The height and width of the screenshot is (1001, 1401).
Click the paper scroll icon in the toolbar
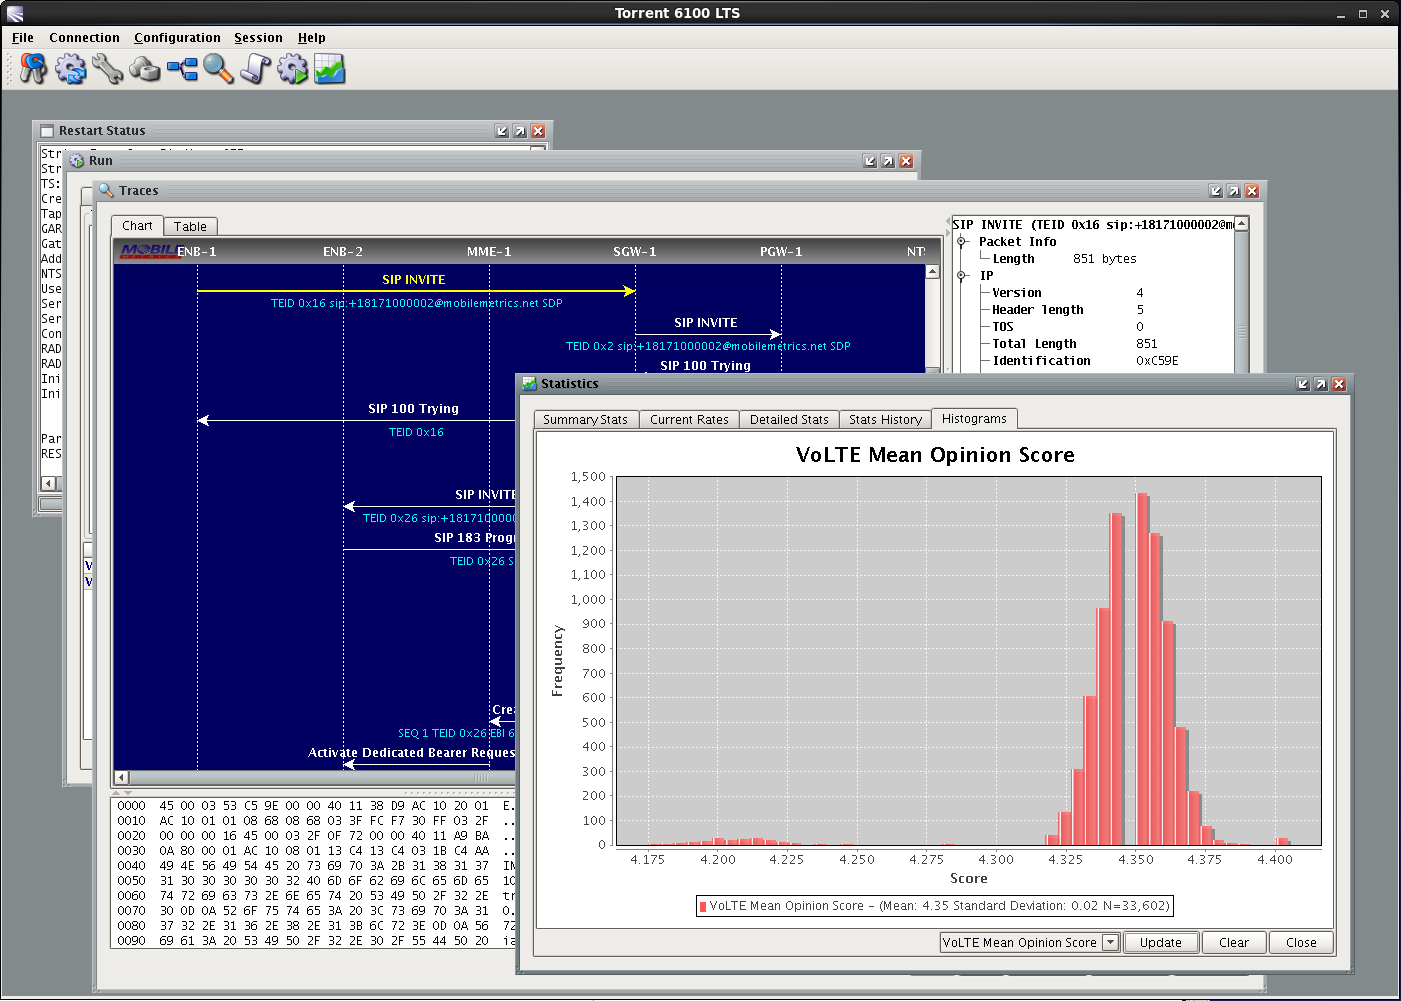coord(255,69)
